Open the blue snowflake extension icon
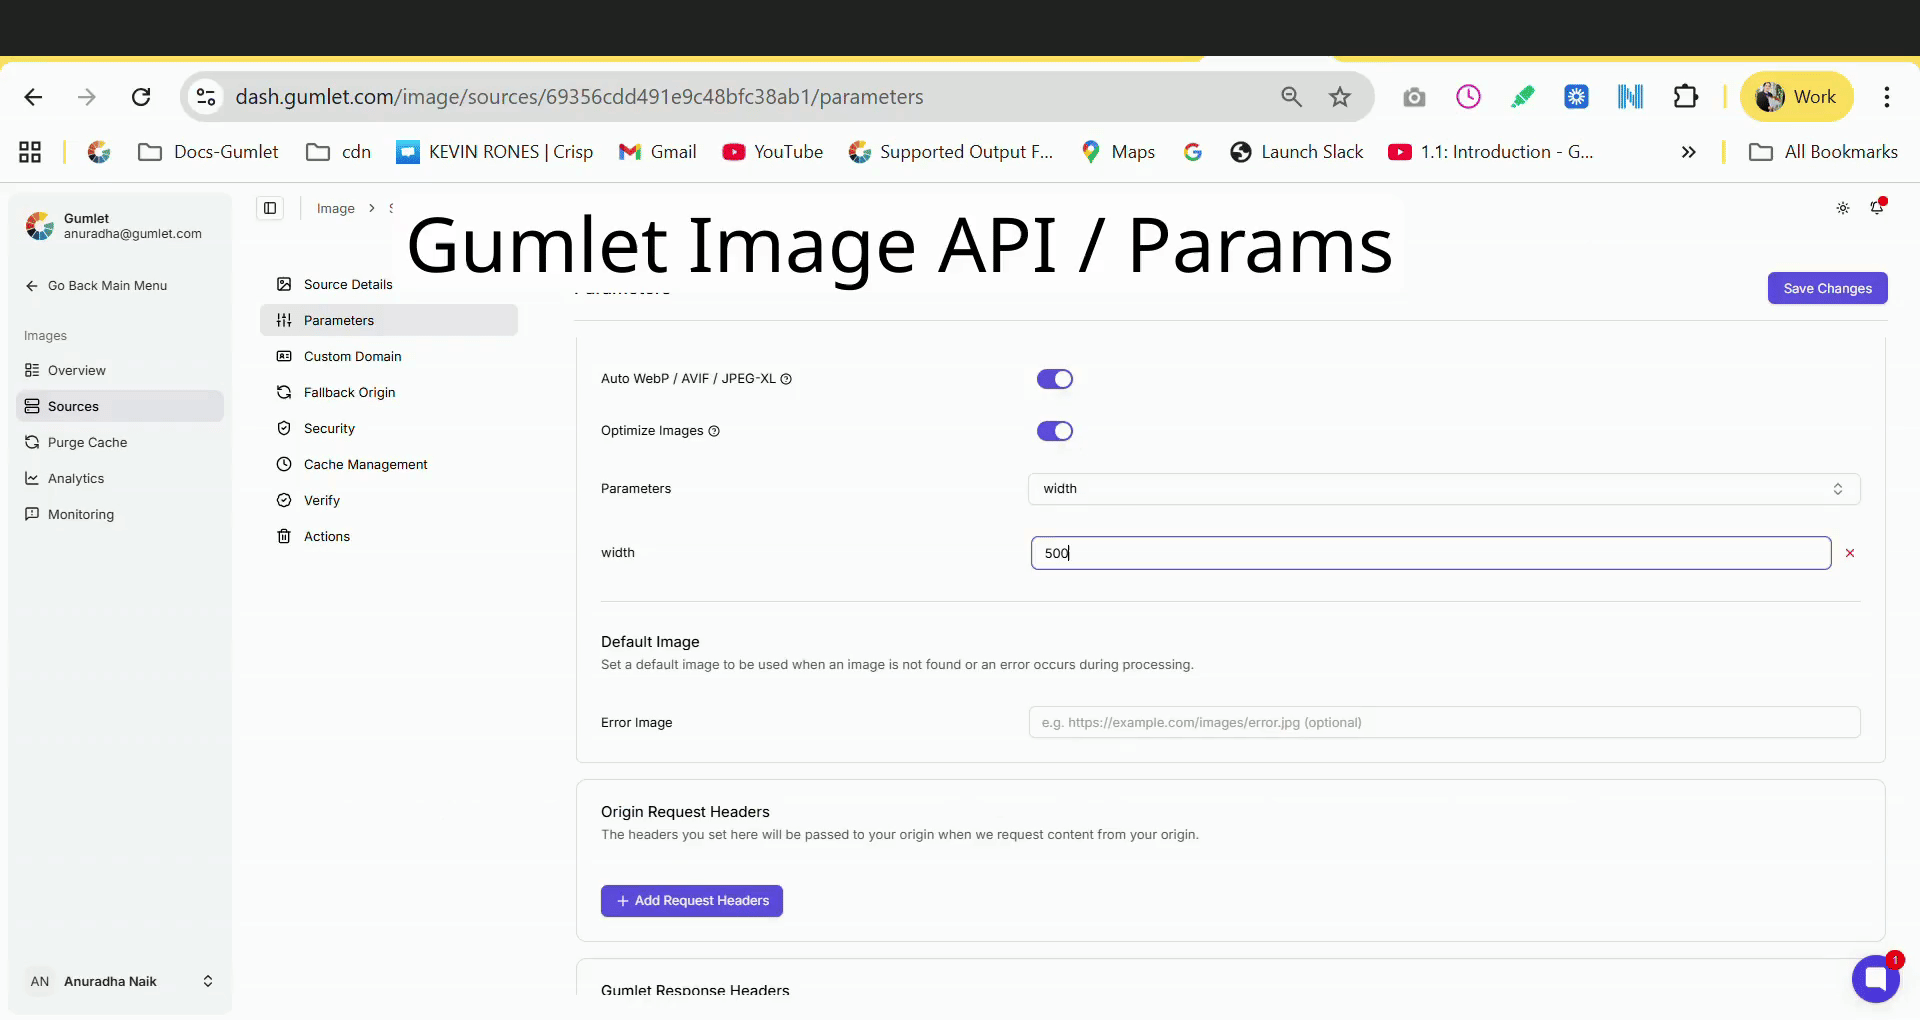 [x=1576, y=97]
